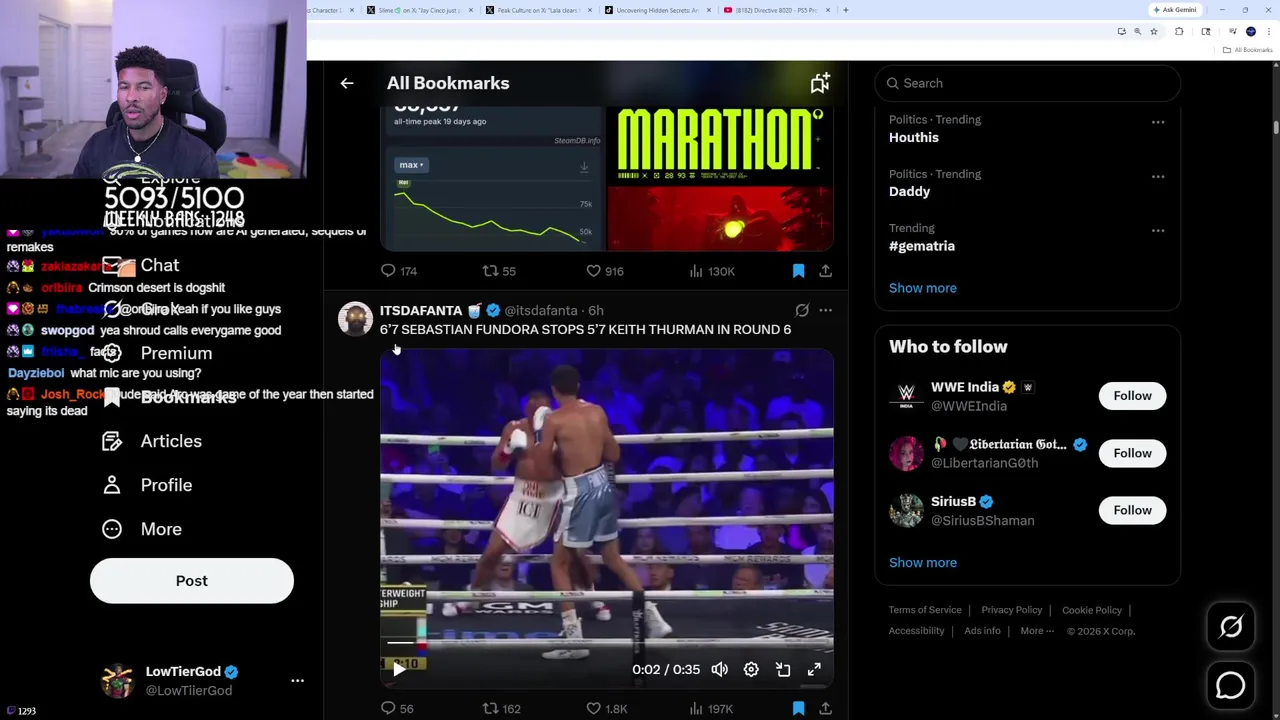Open more options for ITSDAFANTA post
This screenshot has height=720, width=1280.
coord(825,310)
